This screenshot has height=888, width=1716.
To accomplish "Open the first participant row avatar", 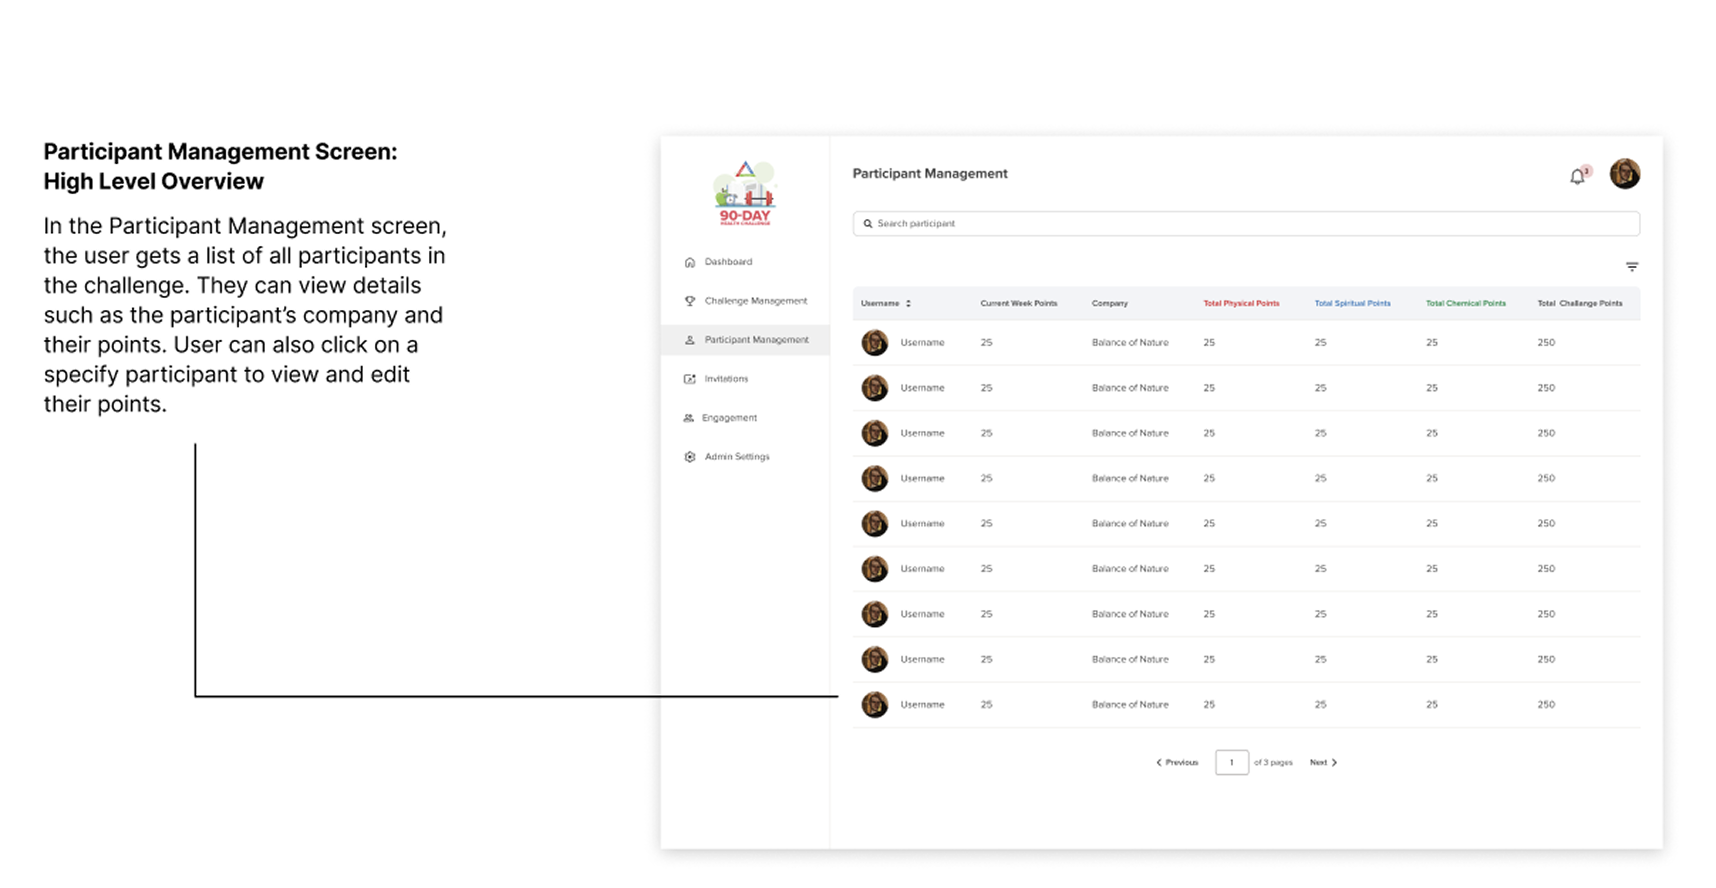I will [875, 343].
